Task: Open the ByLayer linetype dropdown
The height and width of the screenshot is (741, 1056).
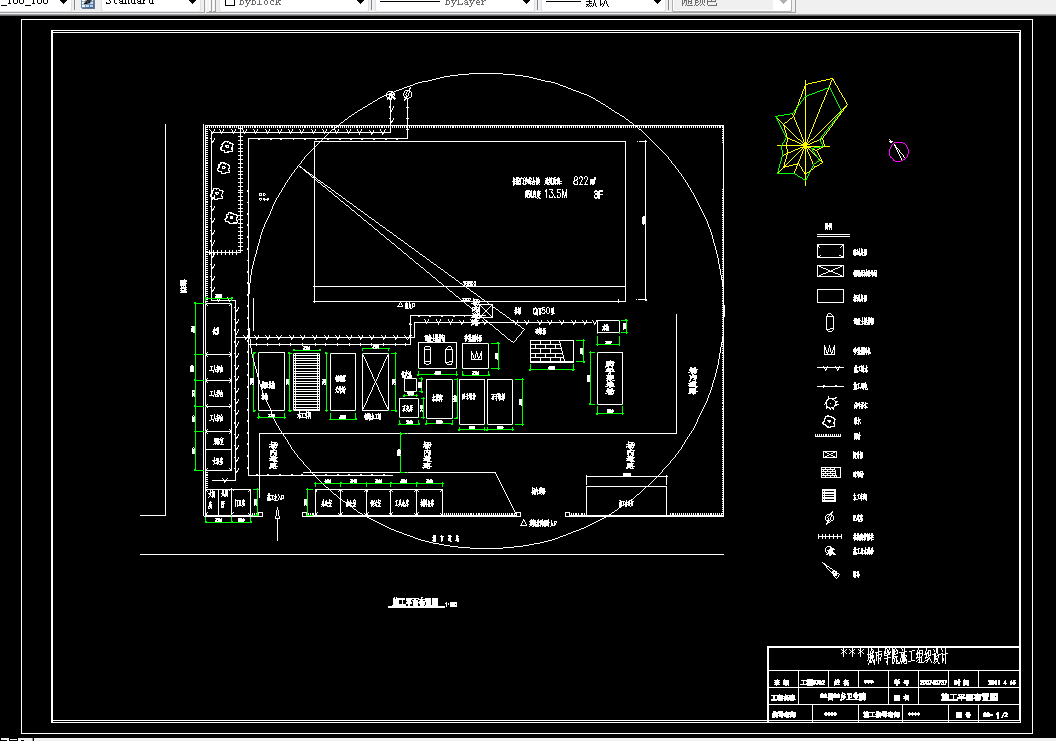Action: tap(526, 3)
